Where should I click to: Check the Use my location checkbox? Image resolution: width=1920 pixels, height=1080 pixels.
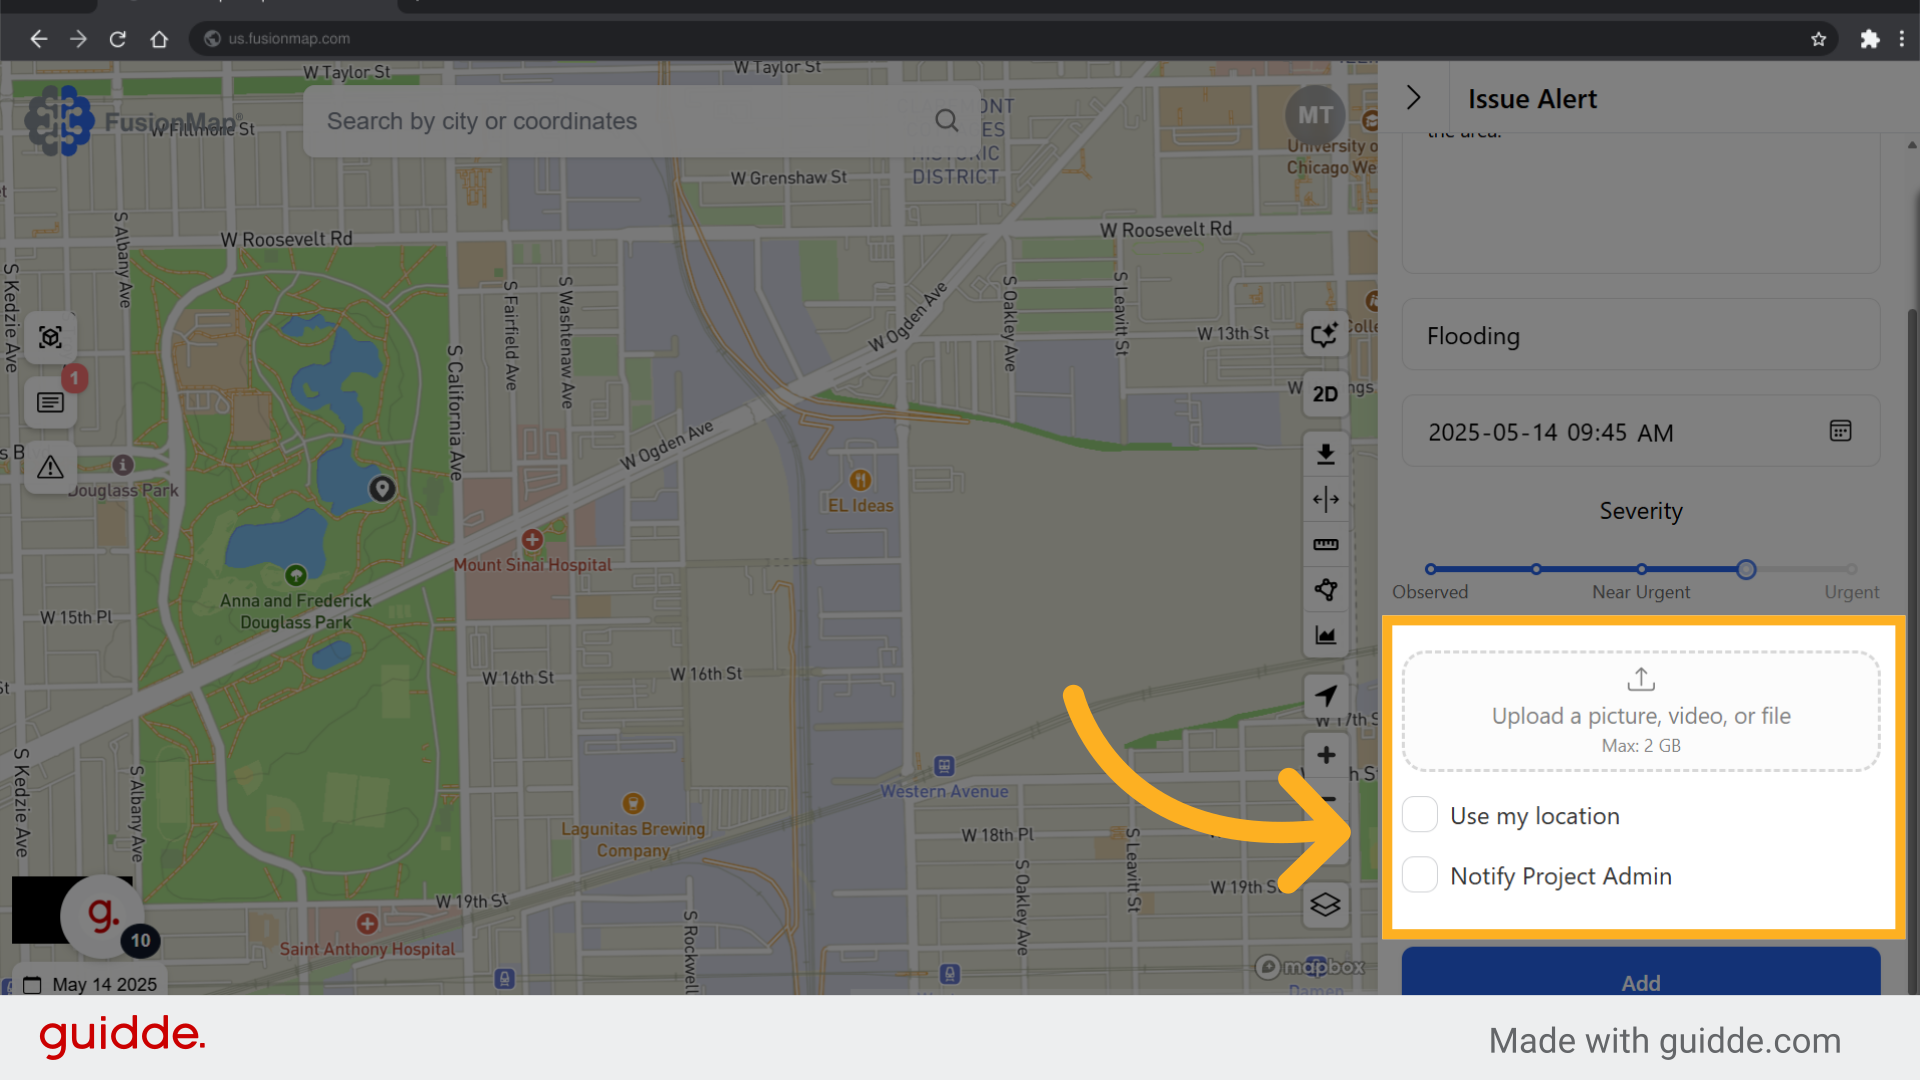pyautogui.click(x=1420, y=815)
